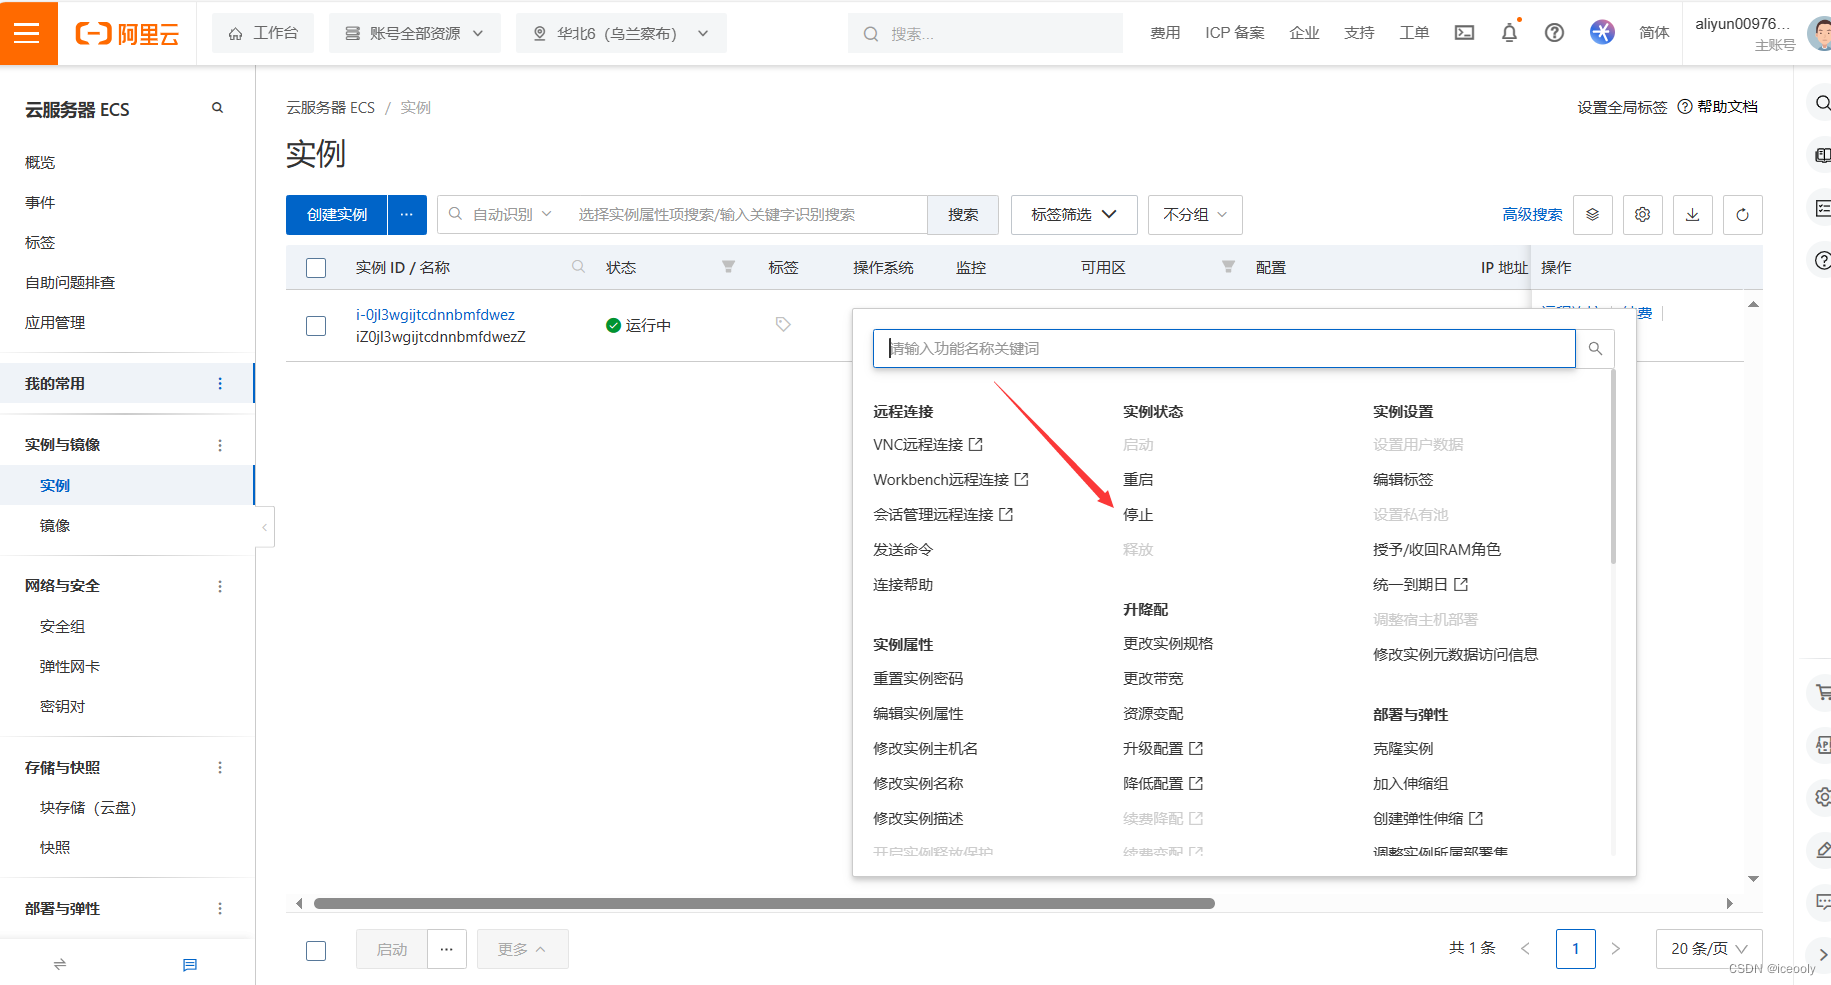This screenshot has height=985, width=1831.
Task: Focus the top 搜索 search box
Action: click(x=985, y=33)
